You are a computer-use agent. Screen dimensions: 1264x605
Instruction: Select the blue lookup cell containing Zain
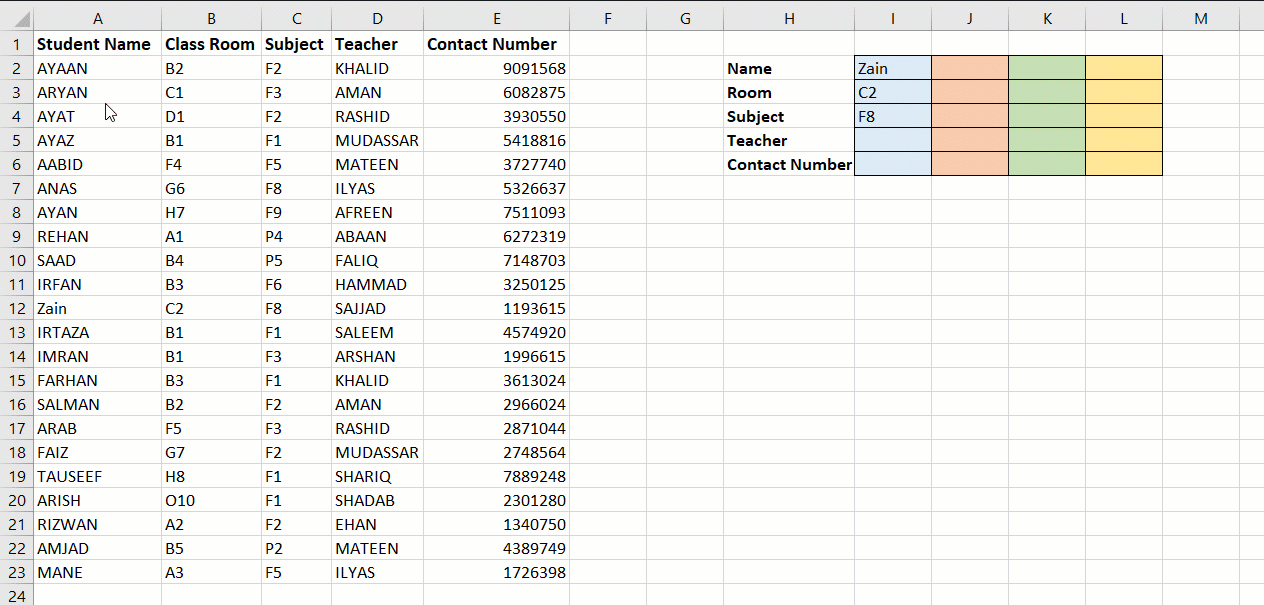click(x=893, y=68)
